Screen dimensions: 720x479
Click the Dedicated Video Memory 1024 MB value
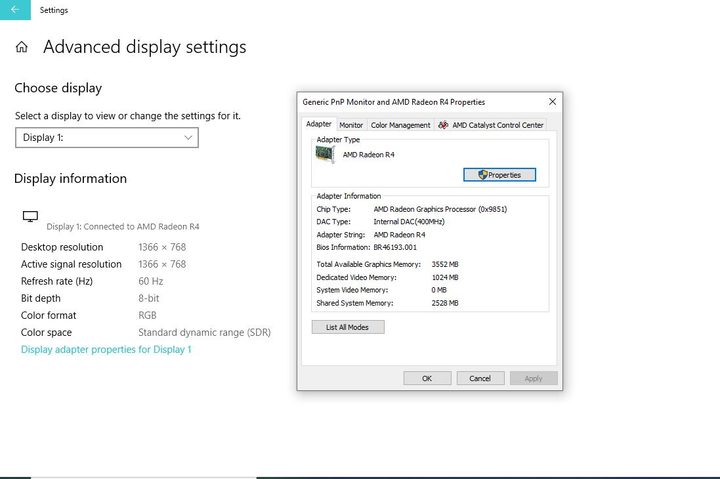tap(445, 277)
